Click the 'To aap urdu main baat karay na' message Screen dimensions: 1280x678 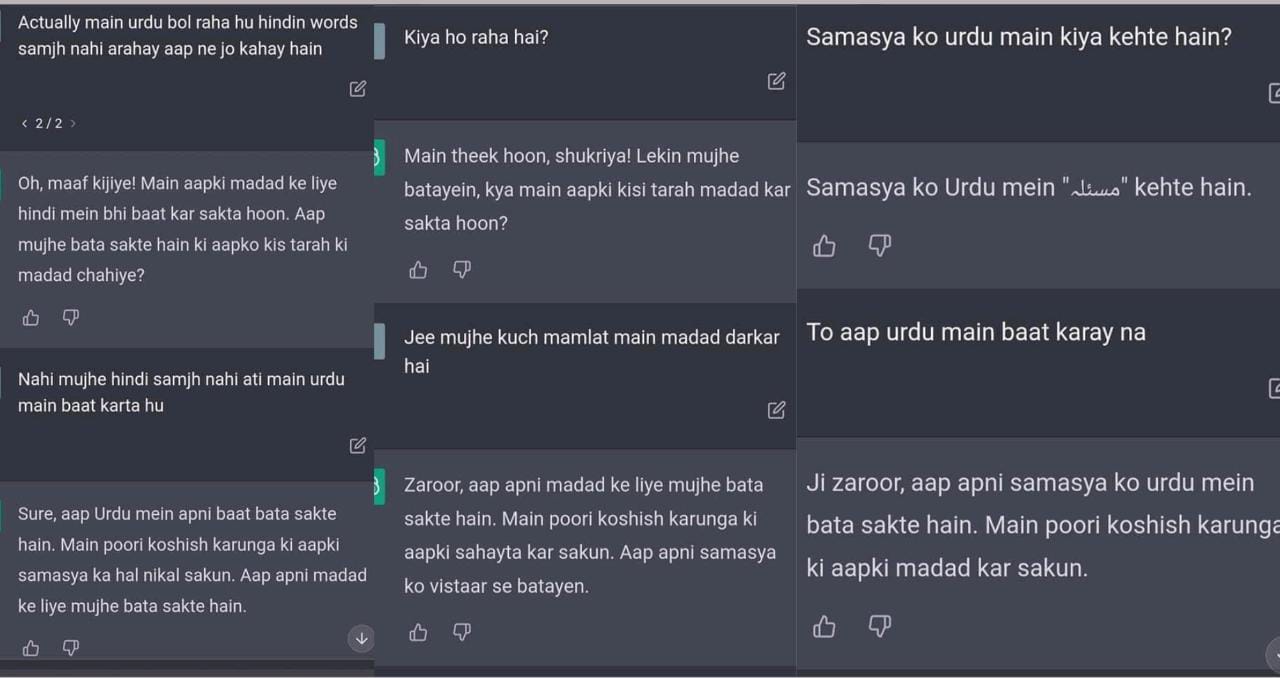[976, 333]
